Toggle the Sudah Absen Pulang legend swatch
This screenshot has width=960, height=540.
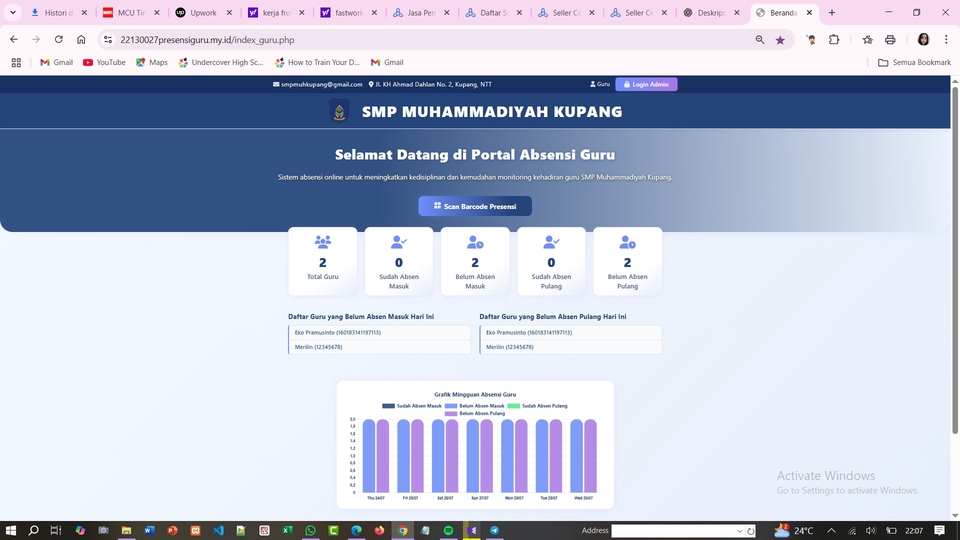point(513,406)
